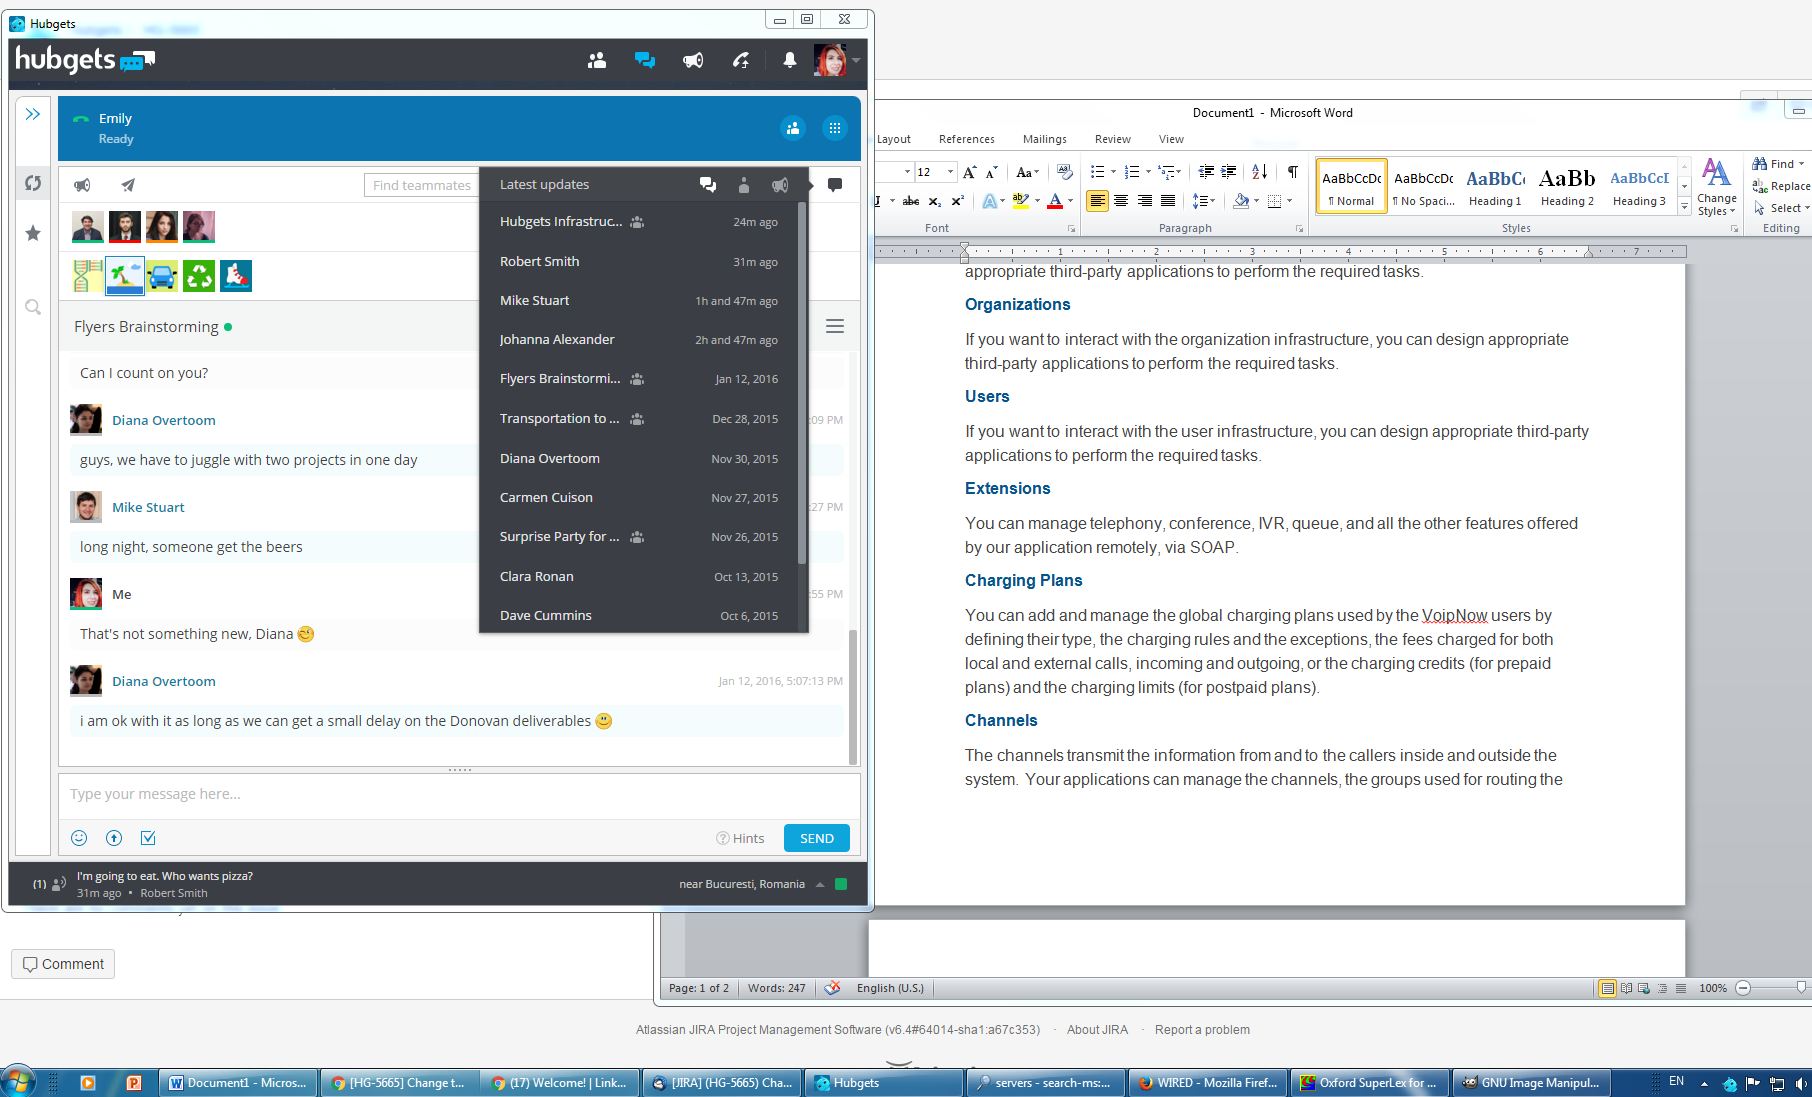
Task: Open Carmen Cuison entry in latest updates
Action: (x=639, y=497)
